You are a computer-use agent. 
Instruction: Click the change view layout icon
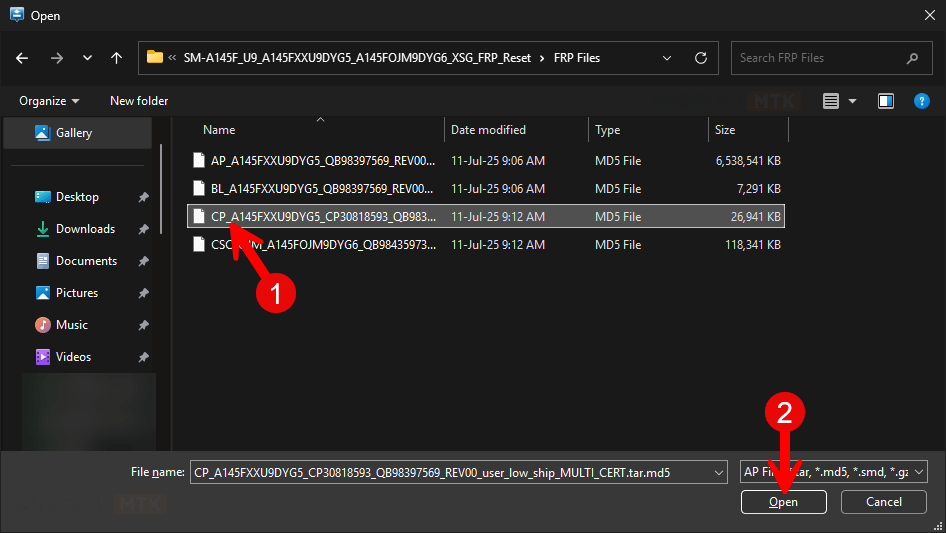point(830,101)
